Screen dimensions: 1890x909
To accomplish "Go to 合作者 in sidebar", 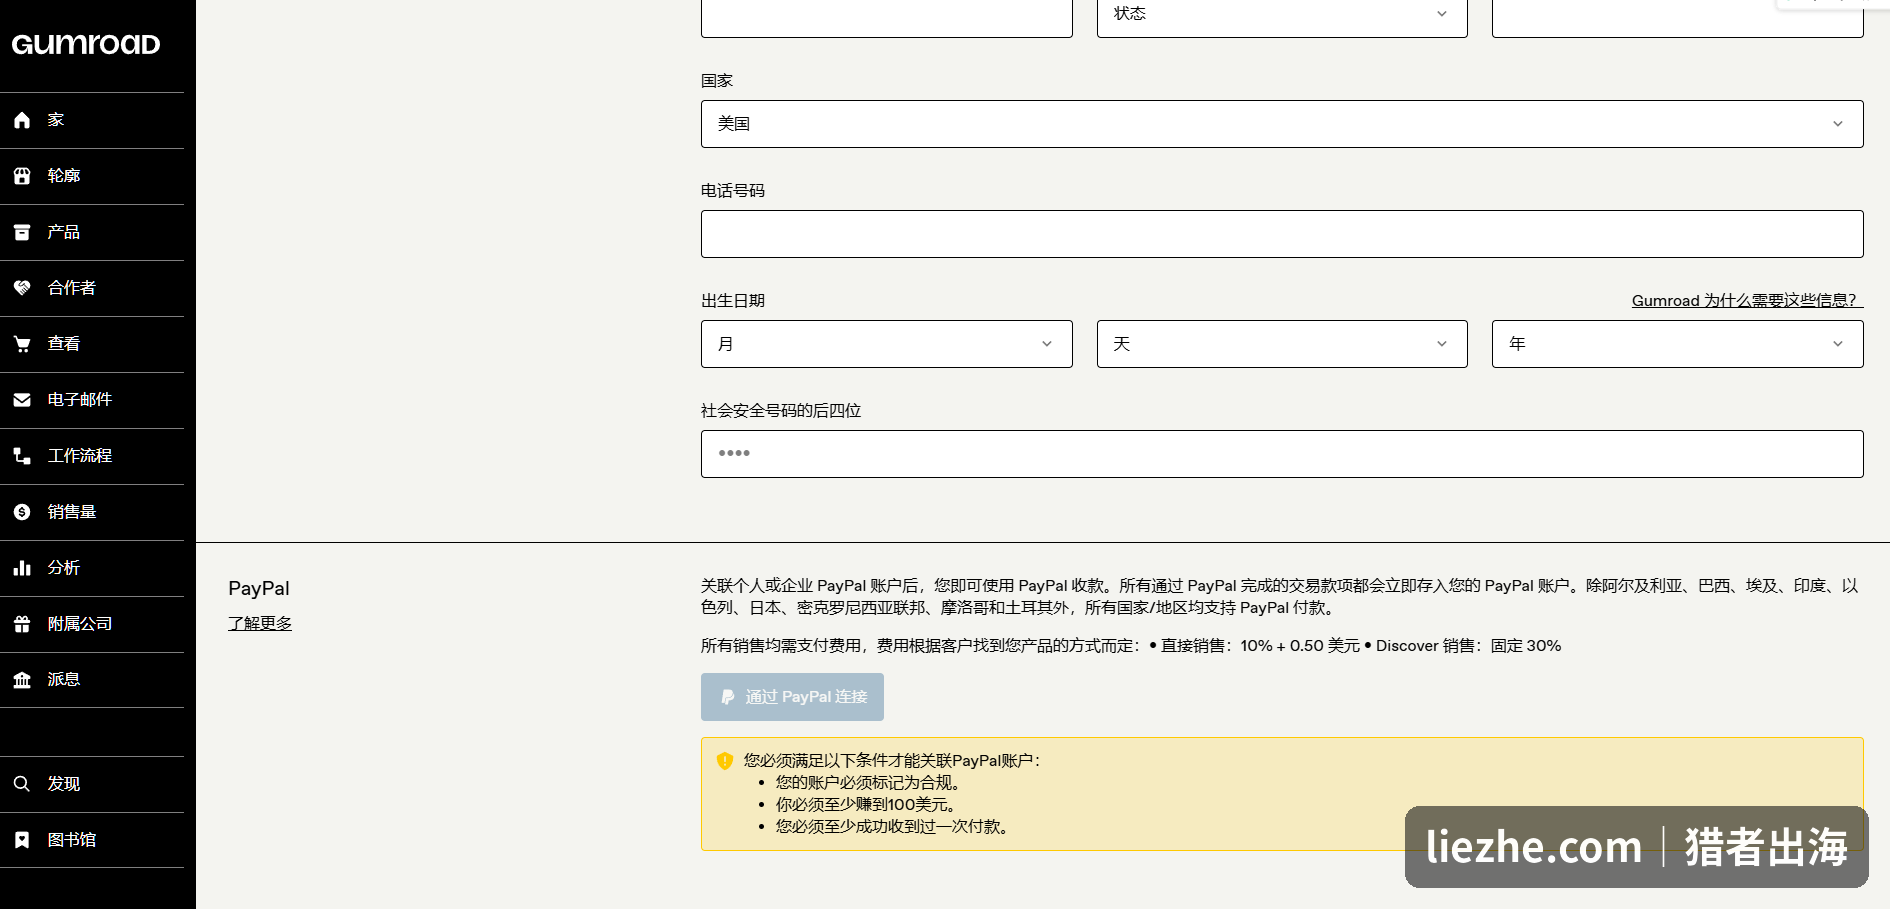I will (92, 288).
